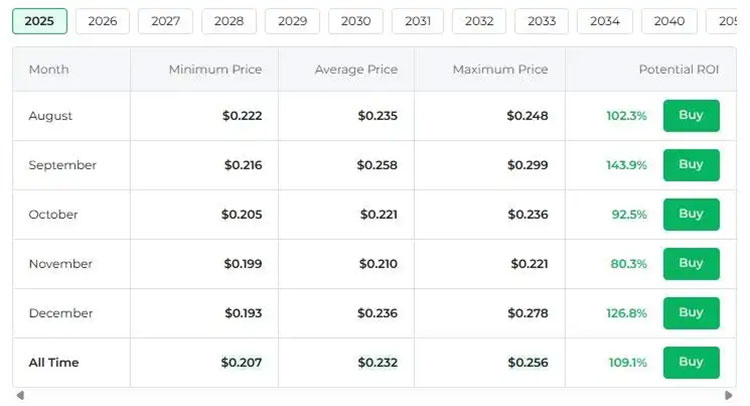
Task: Switch to the 2030 tab
Action: point(355,21)
